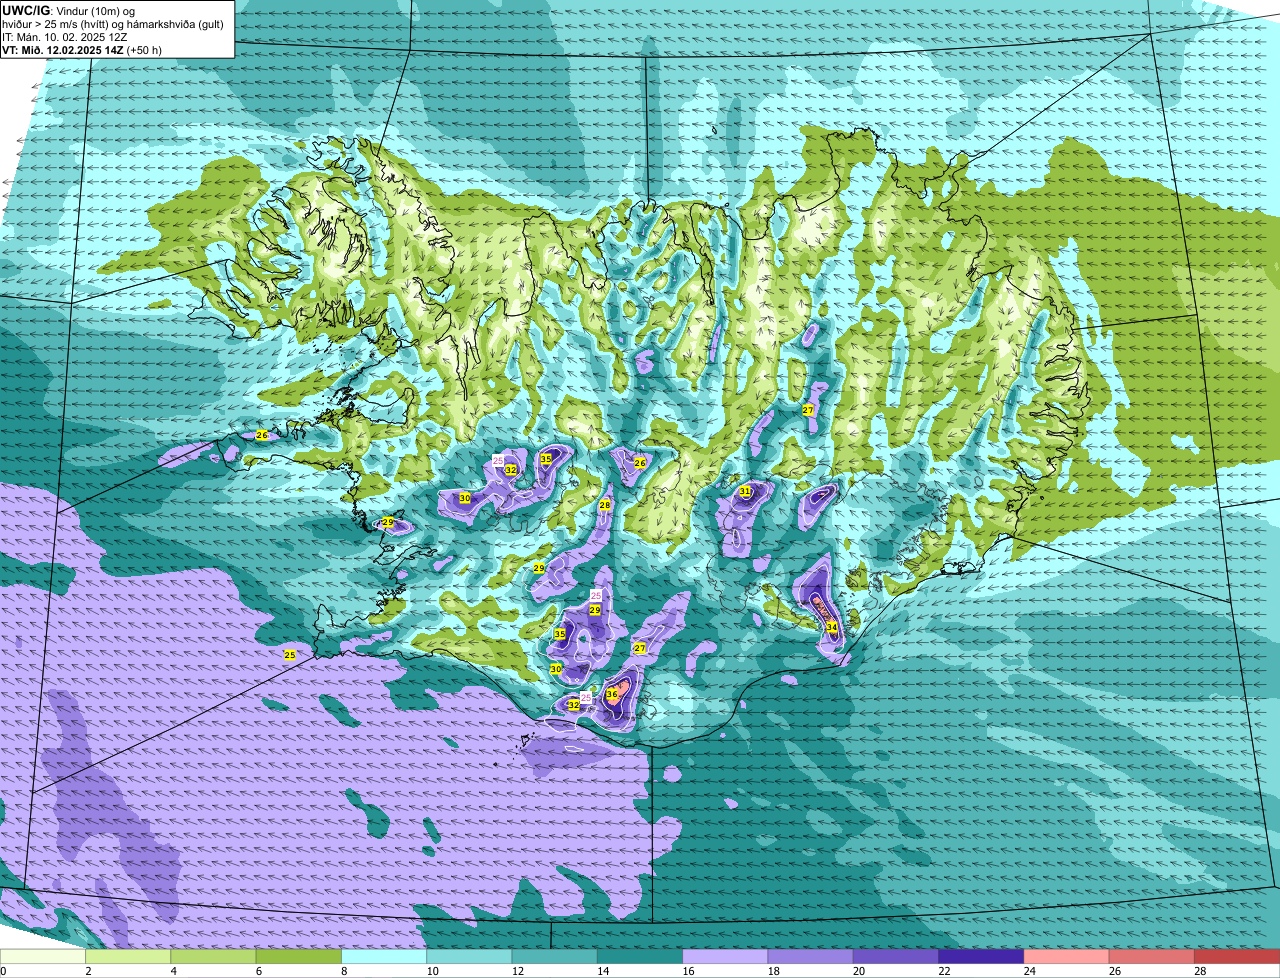
Task: Click the legend scale number 4
Action: pyautogui.click(x=174, y=971)
